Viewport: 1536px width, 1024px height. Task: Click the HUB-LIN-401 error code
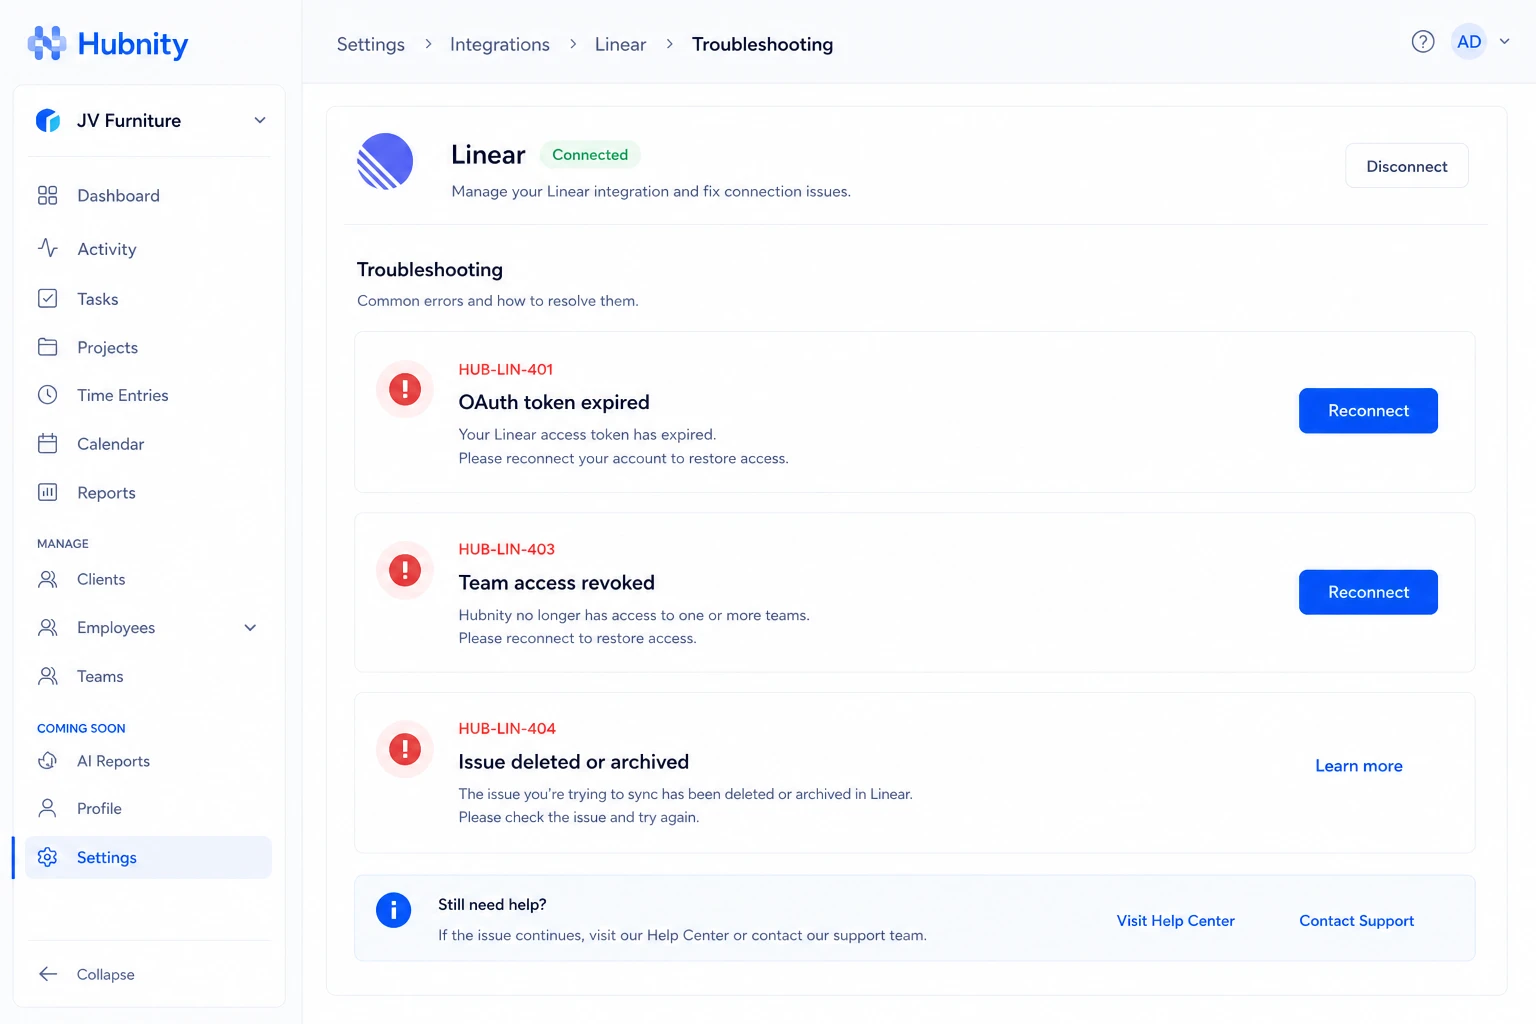pyautogui.click(x=505, y=369)
